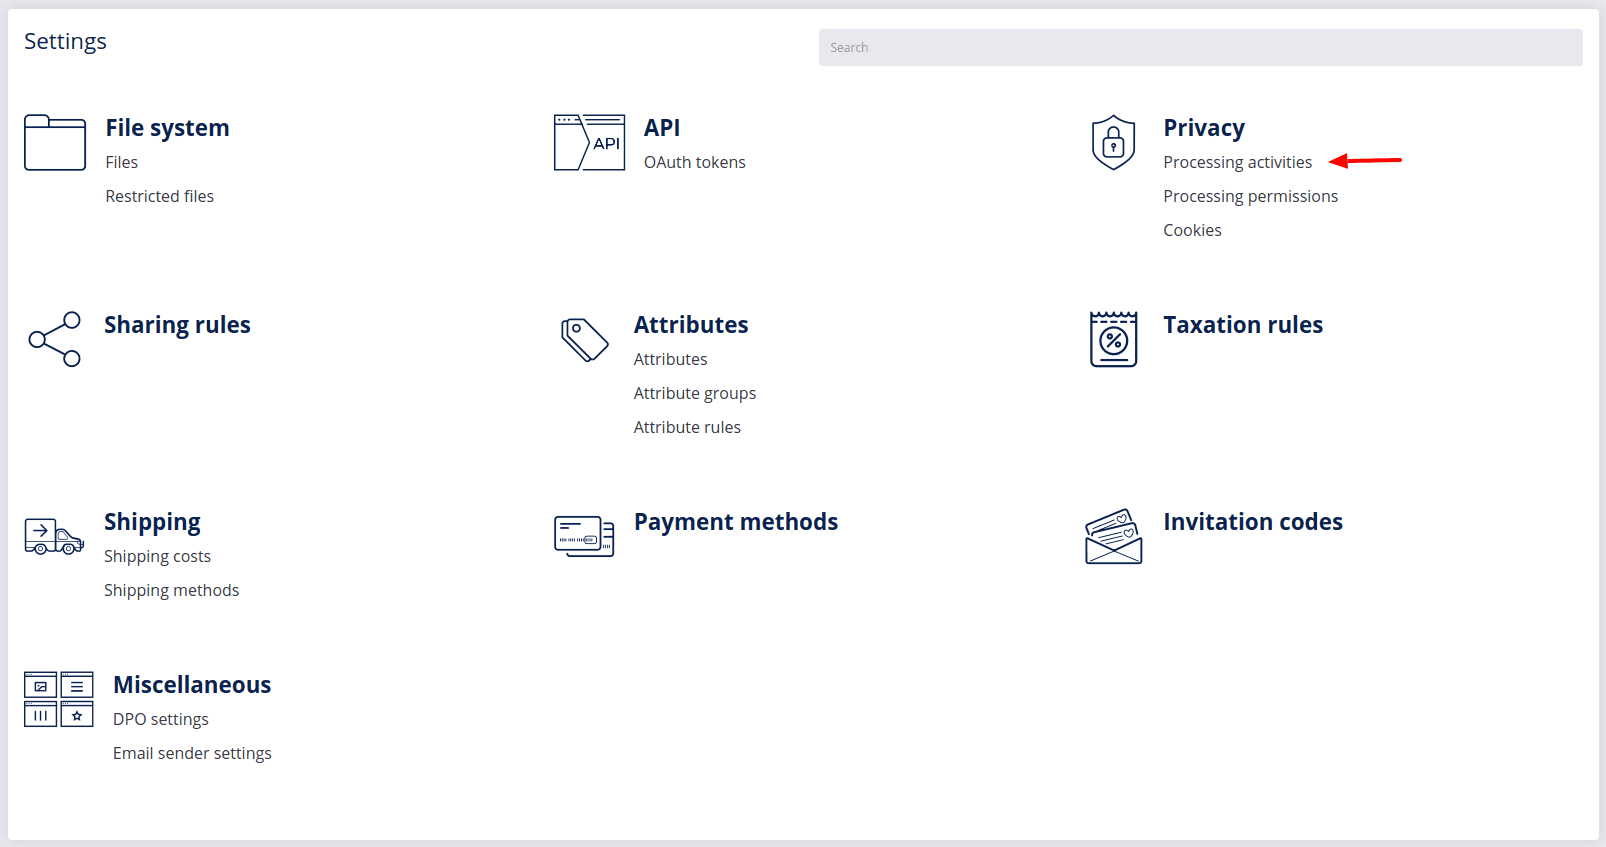Screen dimensions: 1606x847
Task: Open the File system heading
Action: click(x=167, y=128)
